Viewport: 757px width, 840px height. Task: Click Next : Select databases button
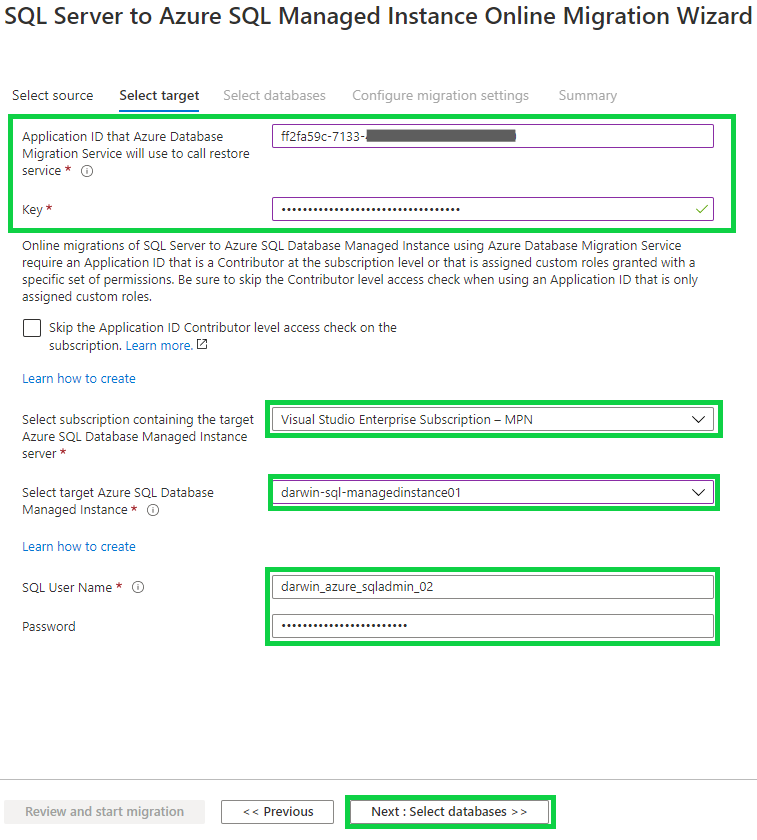pyautogui.click(x=449, y=812)
